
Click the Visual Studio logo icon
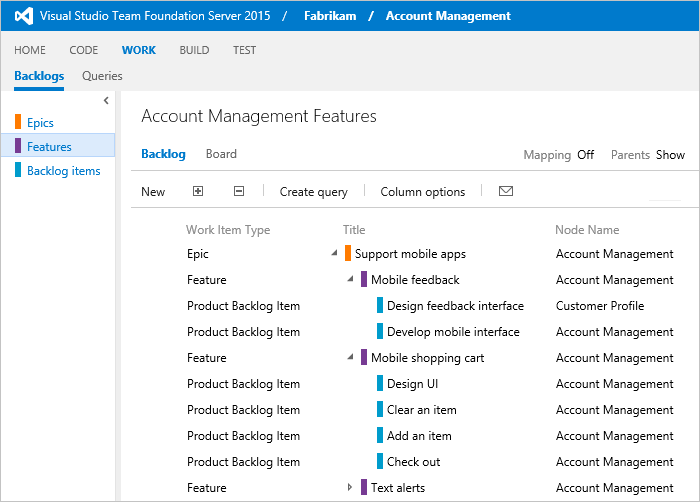pos(24,16)
